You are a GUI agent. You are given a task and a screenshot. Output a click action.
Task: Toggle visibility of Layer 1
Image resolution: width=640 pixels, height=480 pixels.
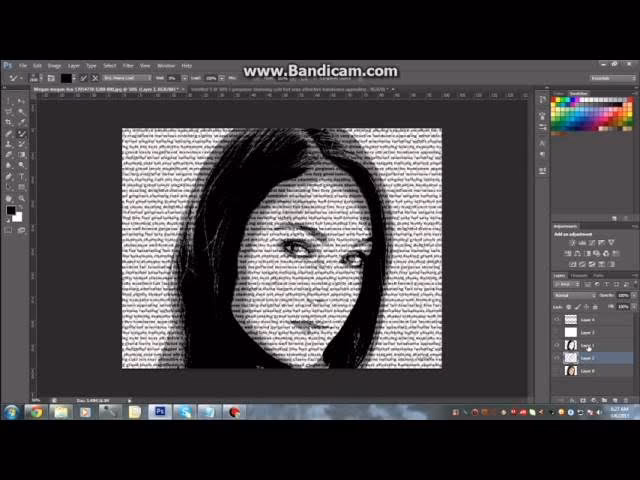click(x=557, y=345)
